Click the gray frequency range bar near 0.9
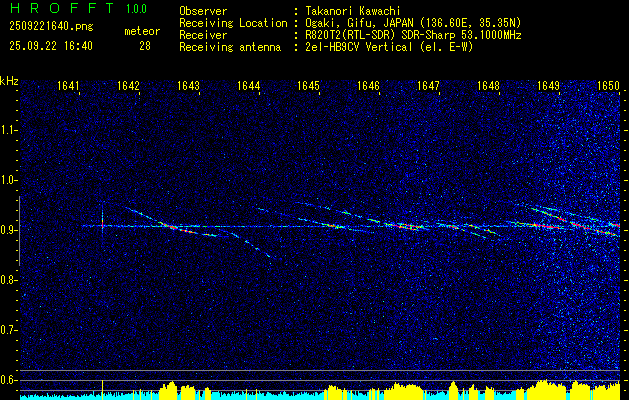 (19, 231)
